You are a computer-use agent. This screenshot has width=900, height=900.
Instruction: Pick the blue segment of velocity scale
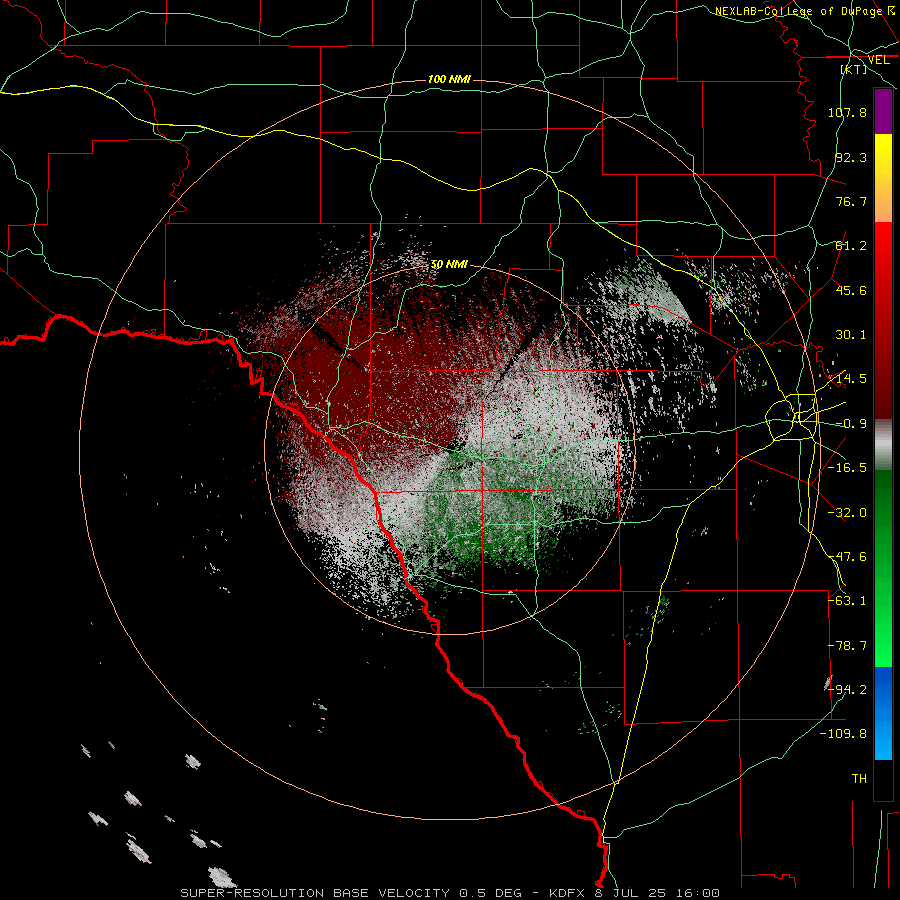(x=883, y=713)
